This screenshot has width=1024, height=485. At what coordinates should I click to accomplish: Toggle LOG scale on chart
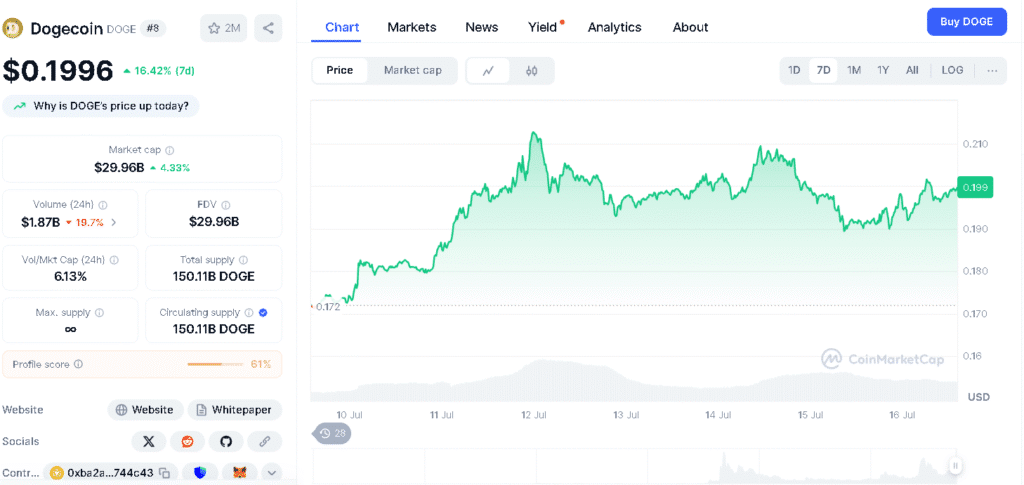(952, 70)
